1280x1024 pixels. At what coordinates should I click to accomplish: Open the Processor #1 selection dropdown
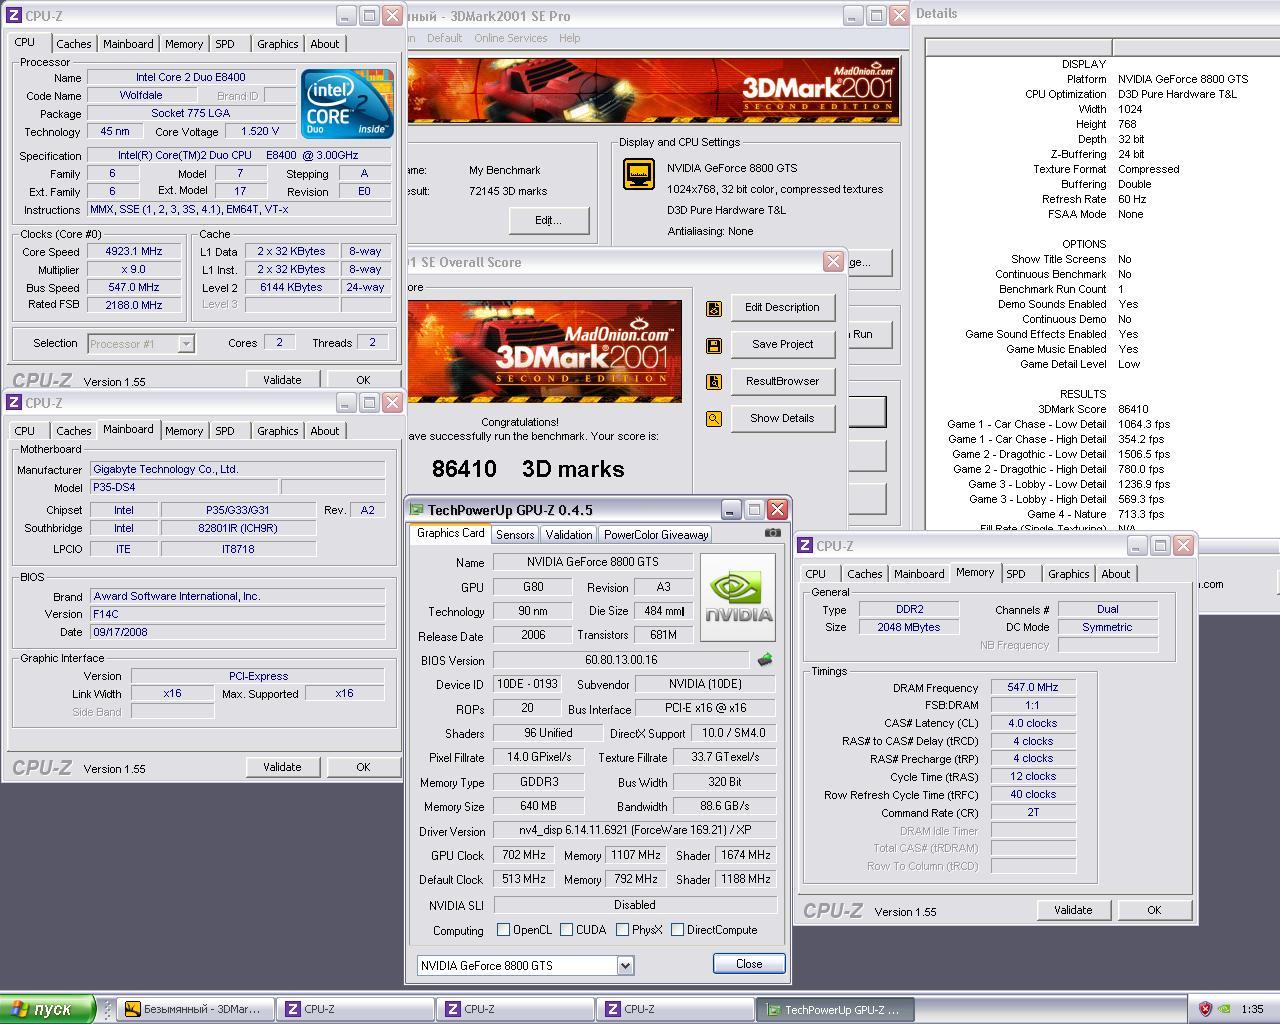coord(185,344)
